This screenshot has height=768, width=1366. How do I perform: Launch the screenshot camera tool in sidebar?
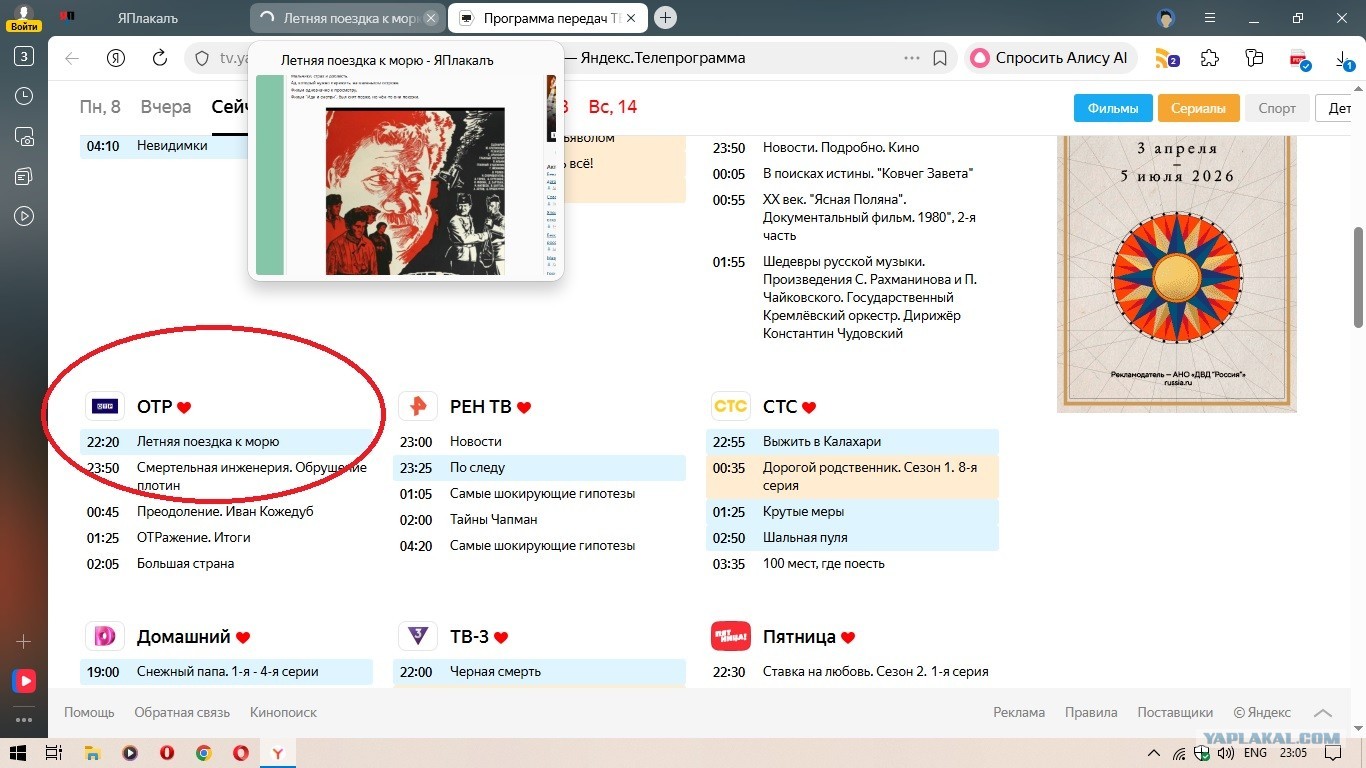coord(24,136)
